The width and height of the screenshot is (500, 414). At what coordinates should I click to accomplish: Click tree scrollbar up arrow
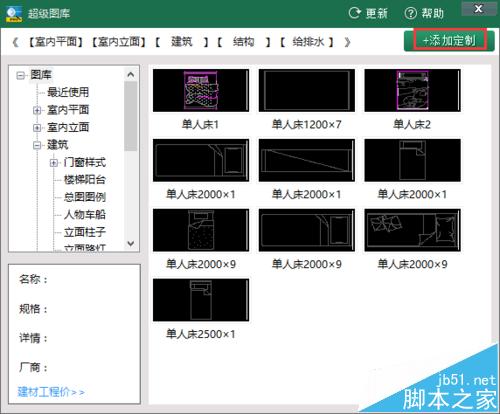(x=131, y=75)
